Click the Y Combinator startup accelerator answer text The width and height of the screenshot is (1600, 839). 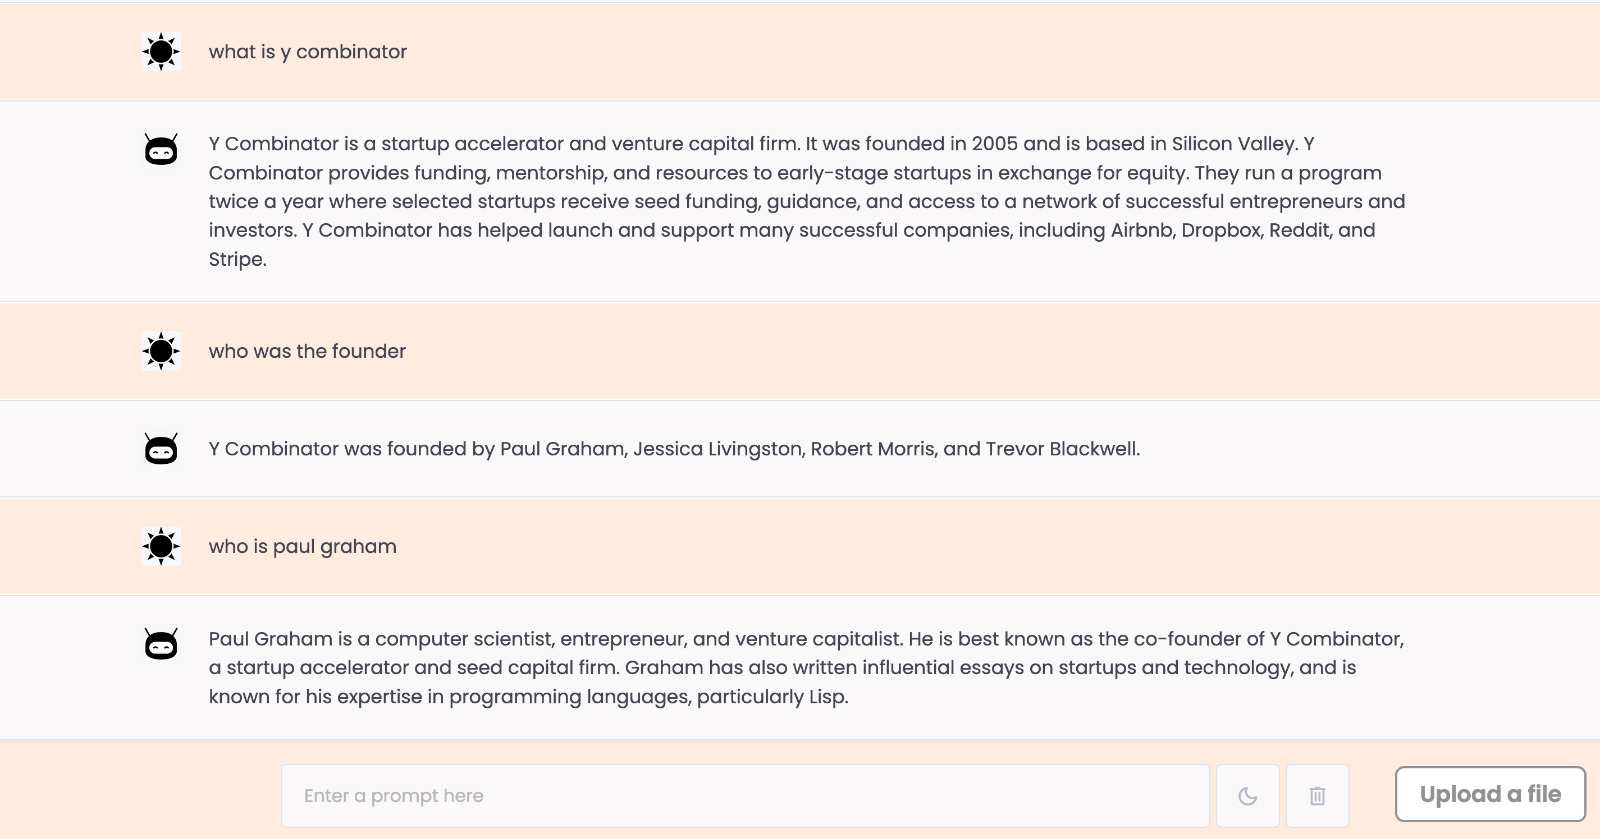tap(807, 201)
